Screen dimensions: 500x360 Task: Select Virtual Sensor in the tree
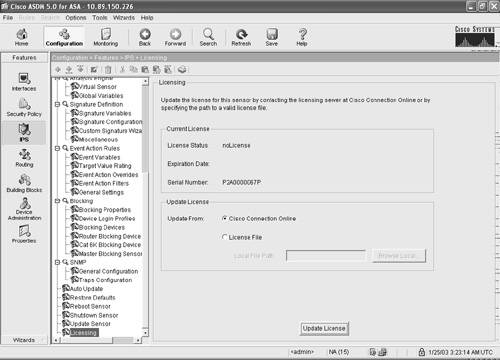click(x=94, y=87)
